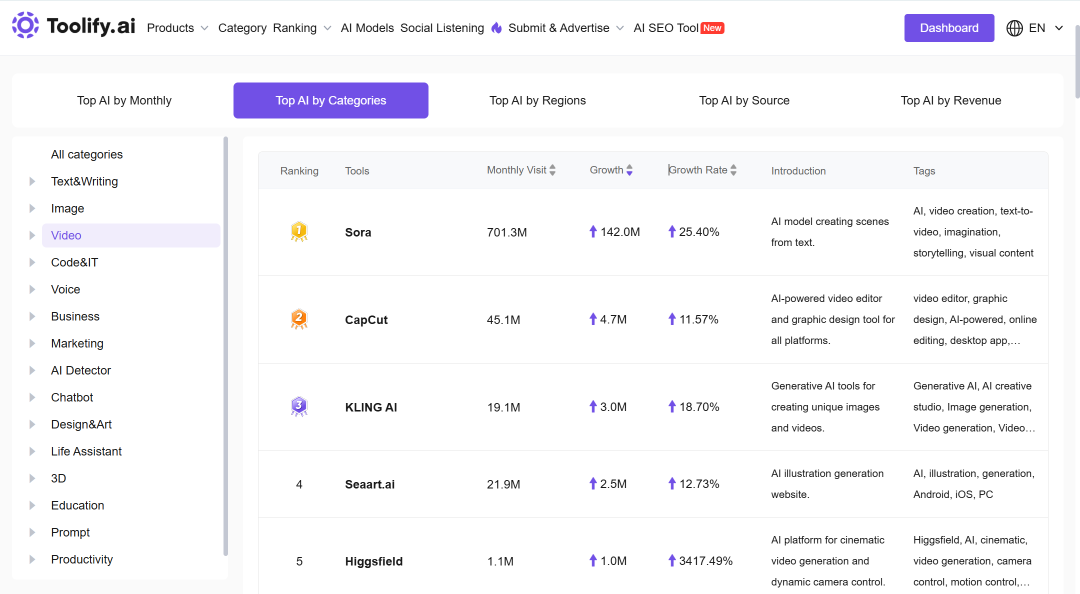Click the Toolify.ai logo icon
The width and height of the screenshot is (1080, 594).
(x=25, y=25)
